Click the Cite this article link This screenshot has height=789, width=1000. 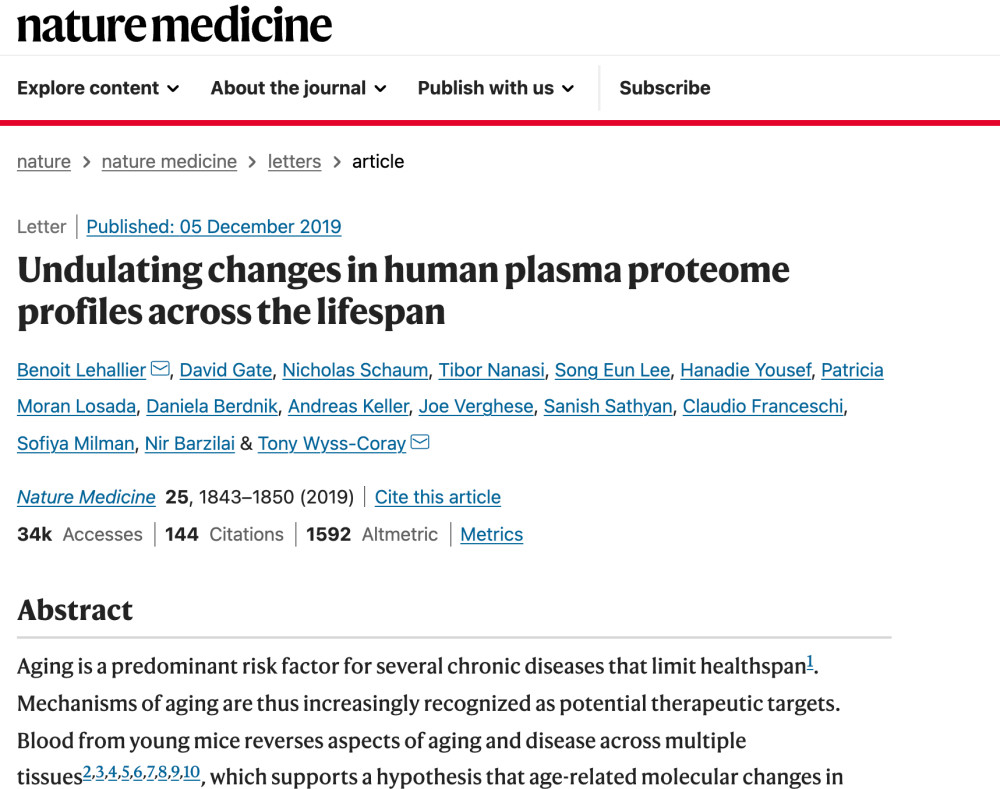coord(438,497)
